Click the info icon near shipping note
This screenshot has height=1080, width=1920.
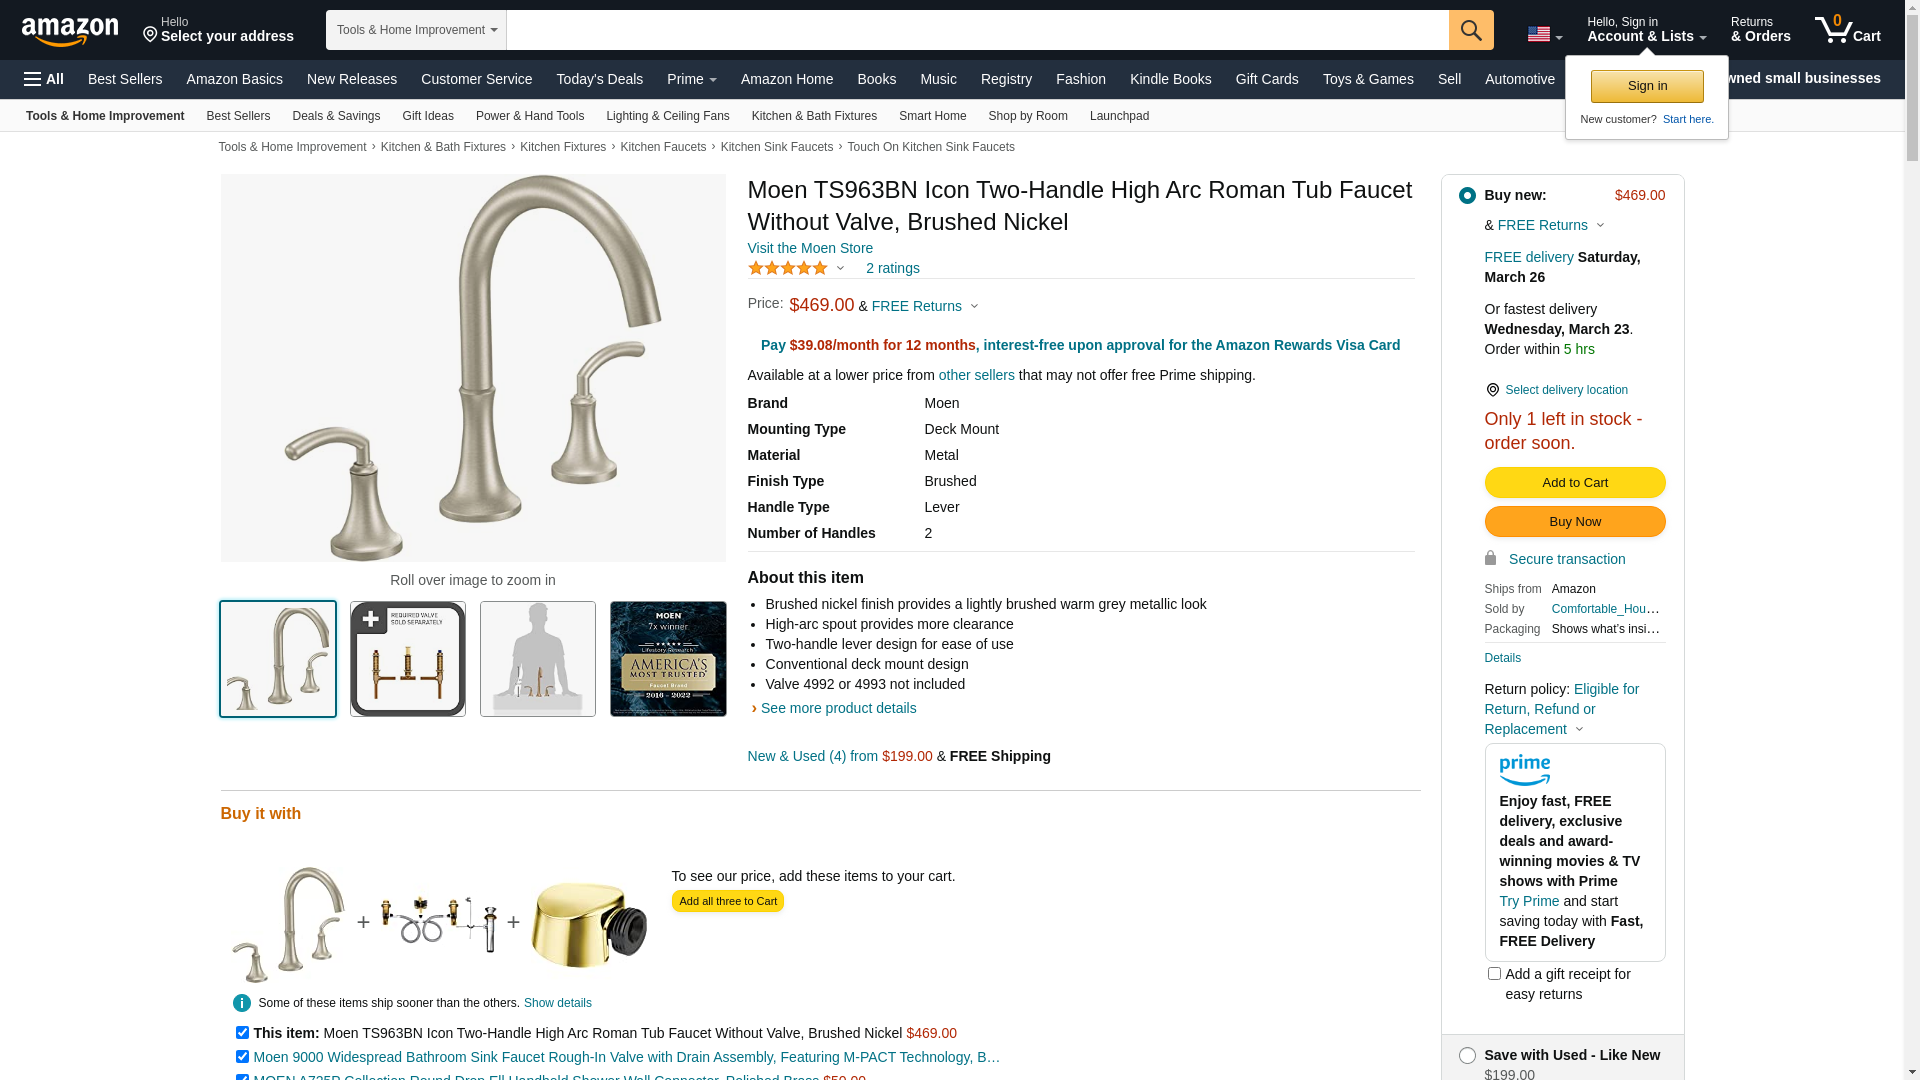(x=242, y=1003)
